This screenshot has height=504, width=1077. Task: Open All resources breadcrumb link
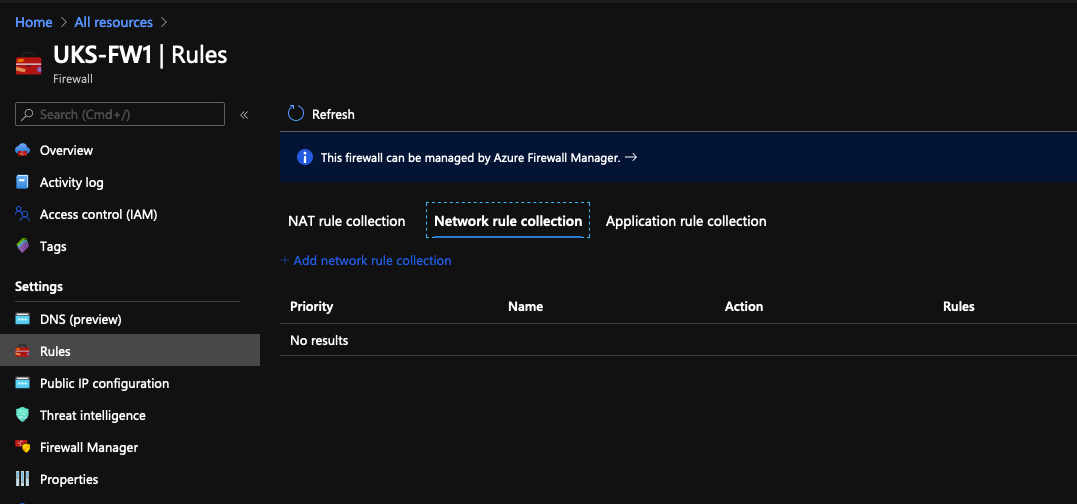[113, 22]
